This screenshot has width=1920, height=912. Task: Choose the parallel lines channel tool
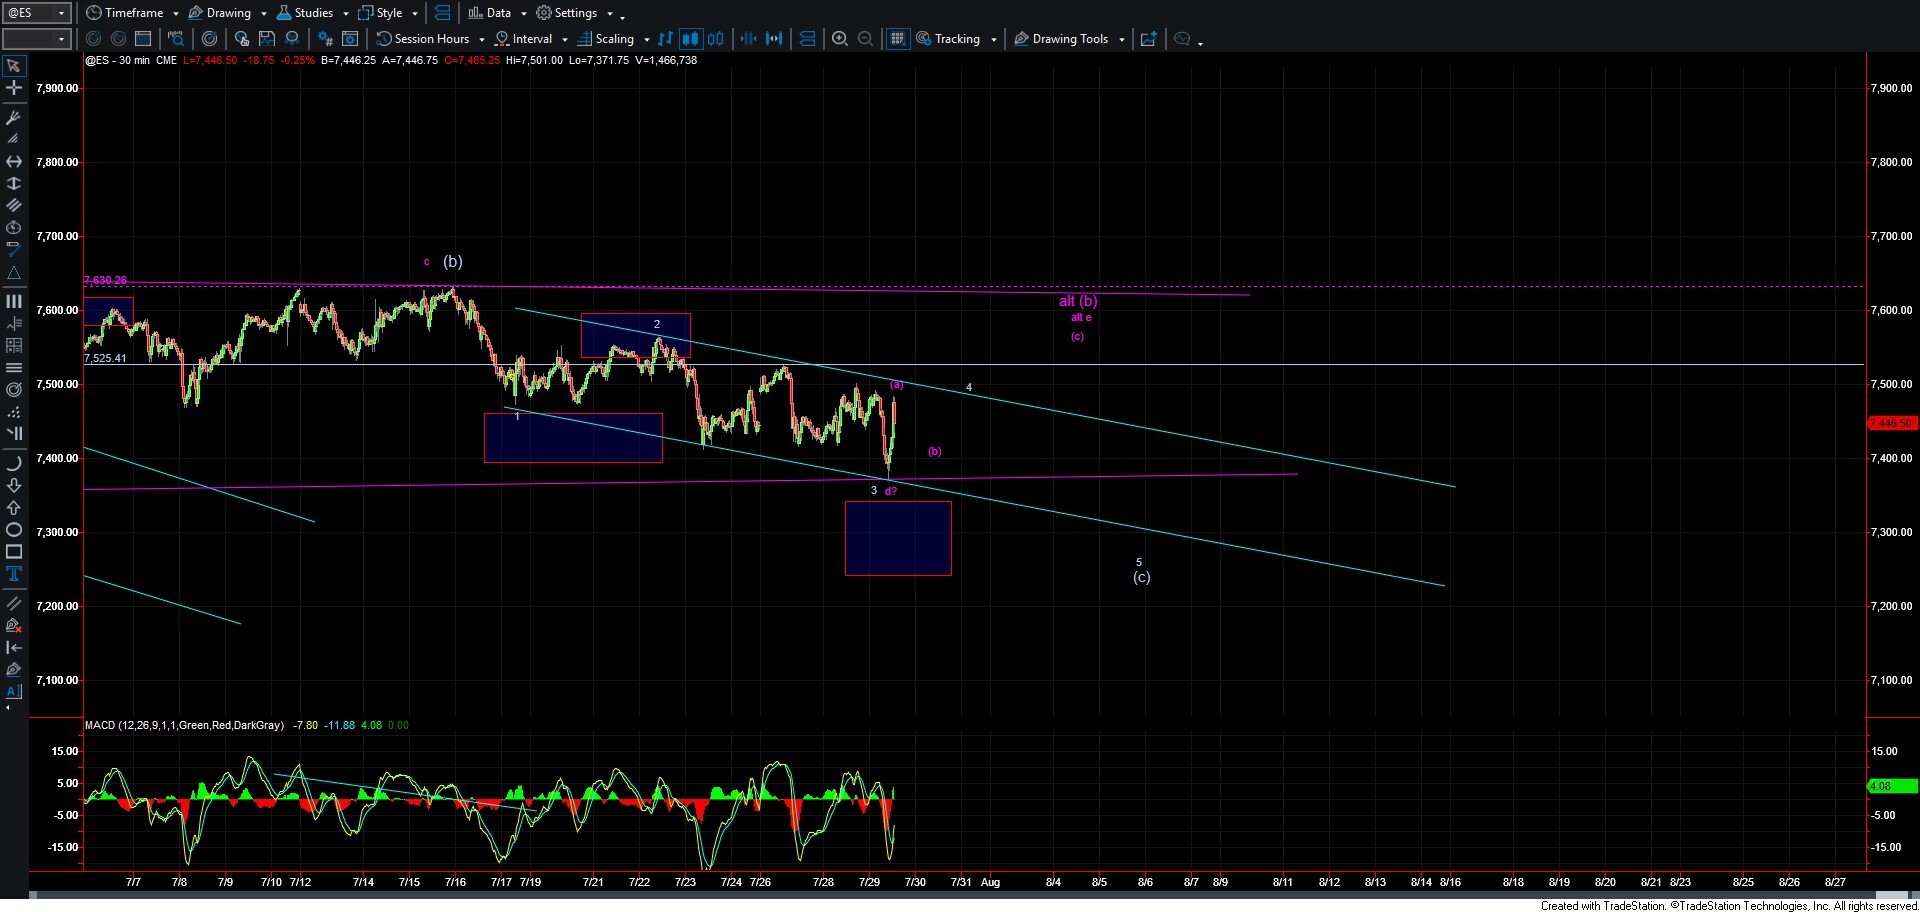pyautogui.click(x=14, y=205)
